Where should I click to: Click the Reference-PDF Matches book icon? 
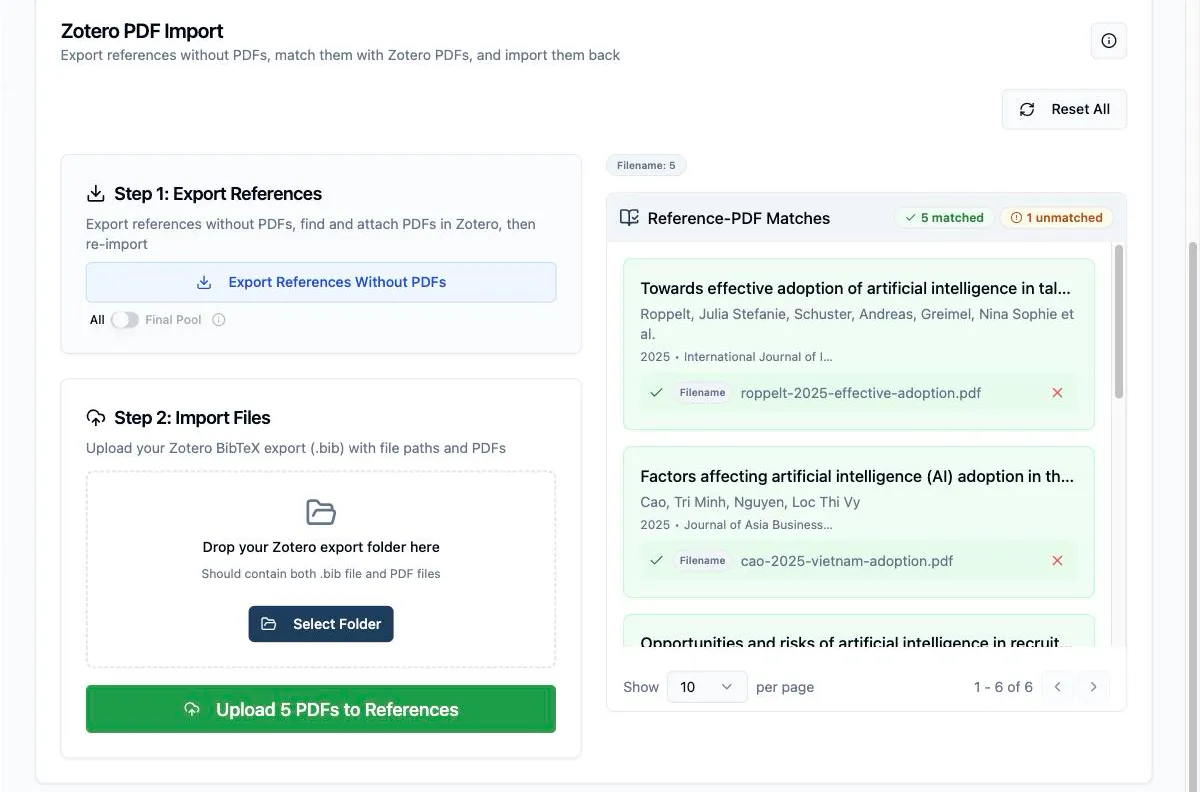[x=629, y=218]
